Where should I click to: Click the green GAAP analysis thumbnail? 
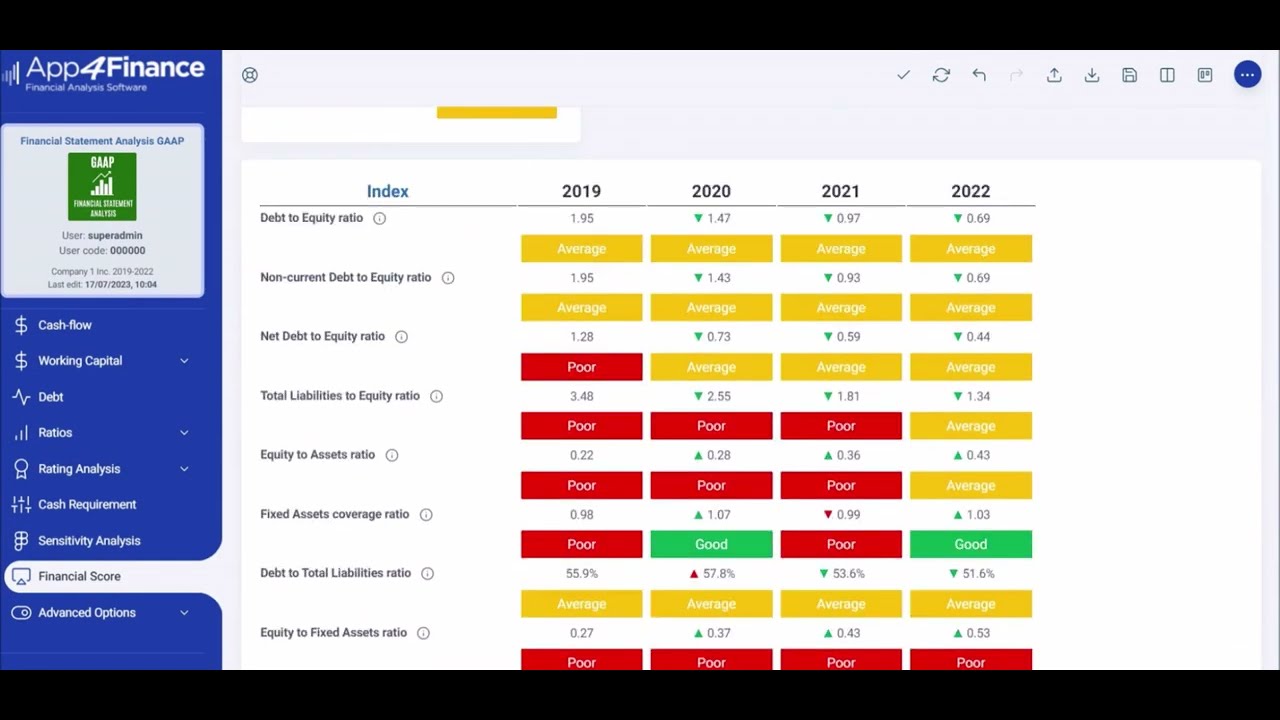point(102,187)
